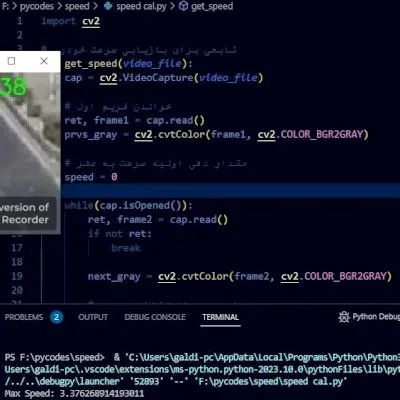Click the Problems count badge showing 2
The height and width of the screenshot is (400, 400).
pyautogui.click(x=57, y=317)
